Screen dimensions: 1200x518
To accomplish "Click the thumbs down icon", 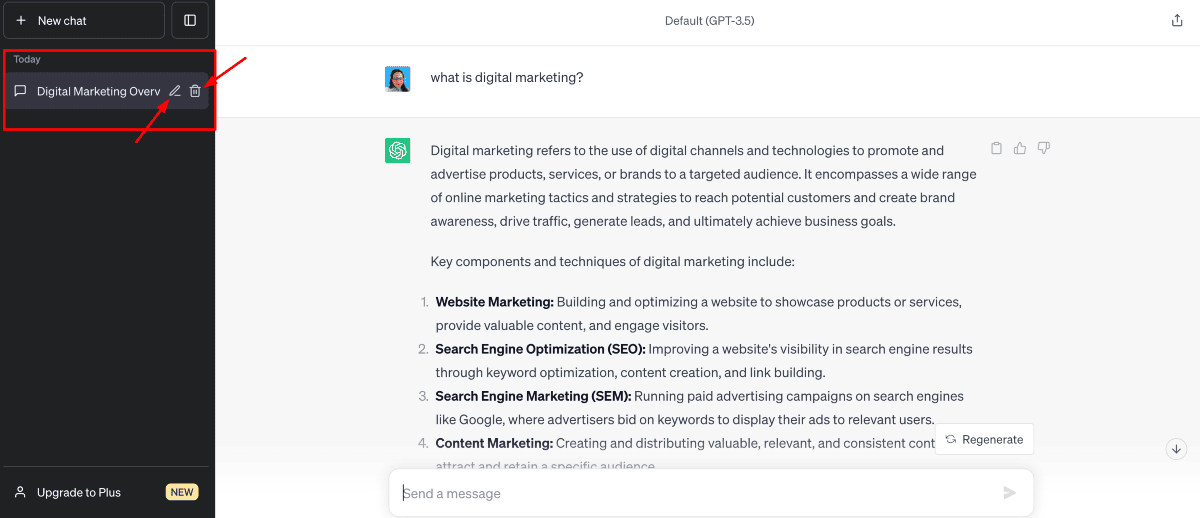I will 1044,149.
